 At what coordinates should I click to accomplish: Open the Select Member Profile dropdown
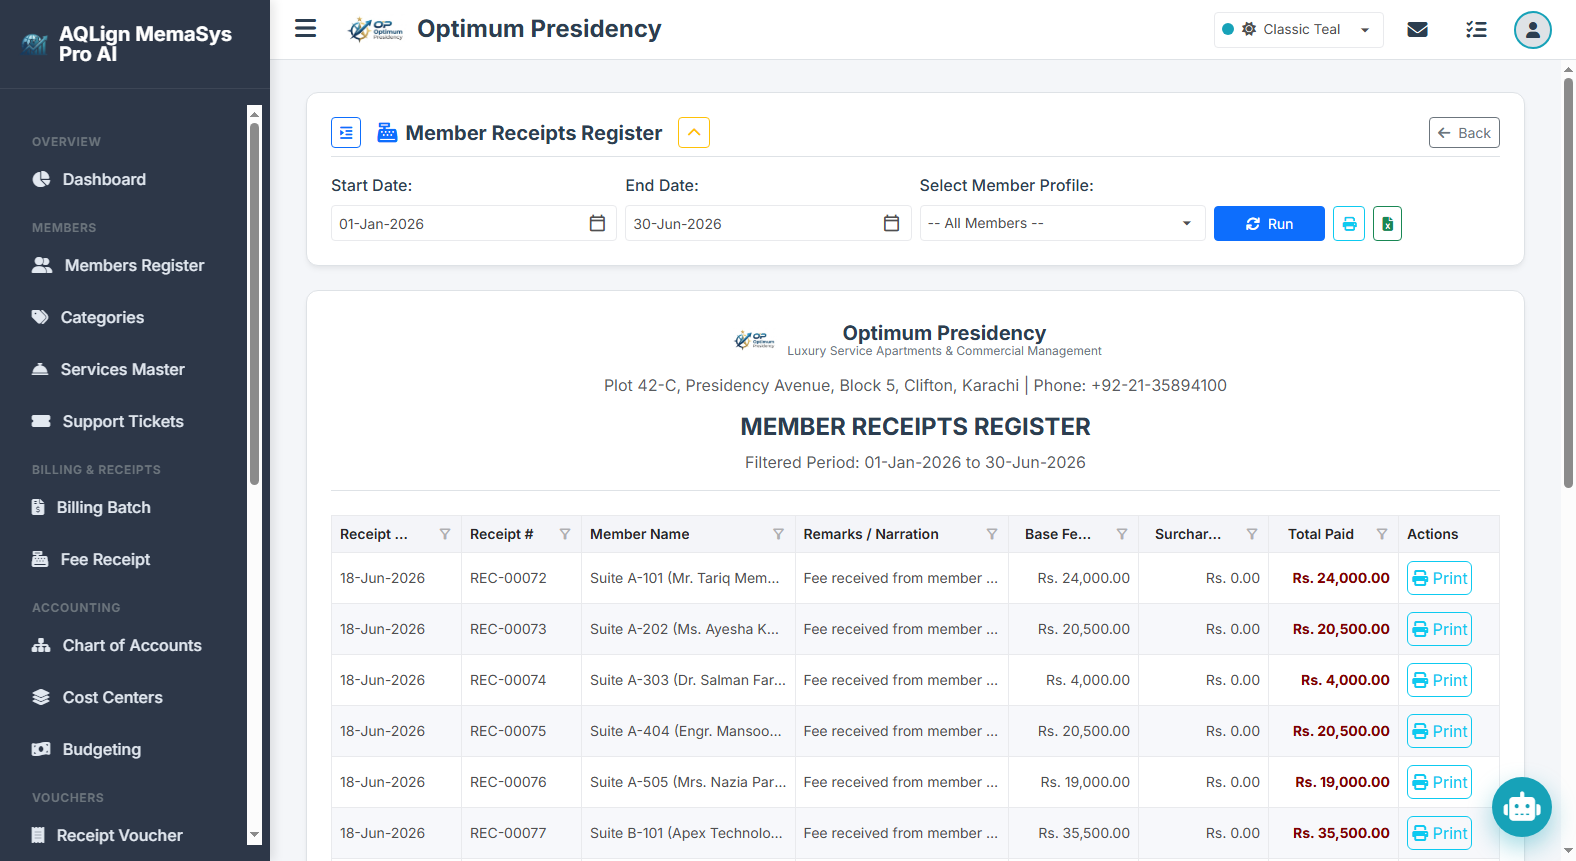click(x=1062, y=223)
